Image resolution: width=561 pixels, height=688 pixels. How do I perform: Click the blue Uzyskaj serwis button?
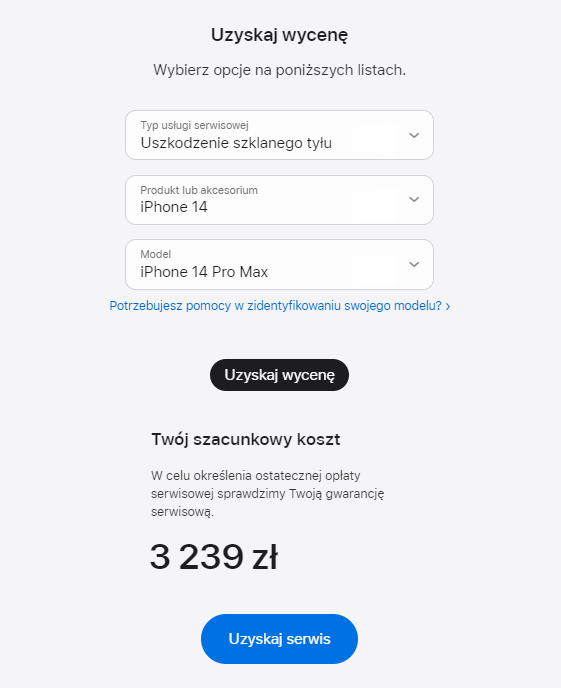point(279,639)
